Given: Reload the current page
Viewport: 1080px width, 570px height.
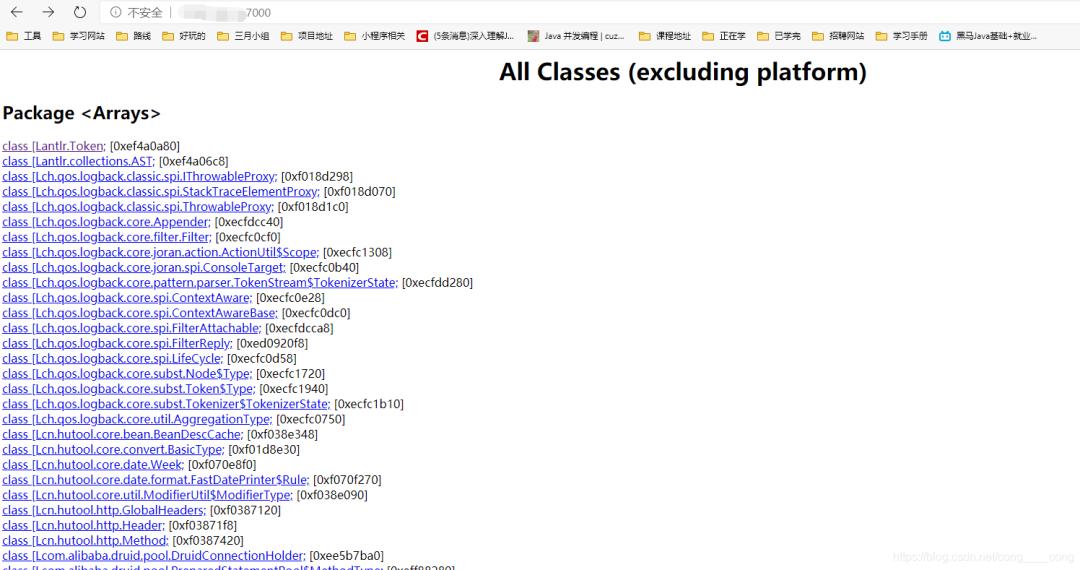Looking at the screenshot, I should coord(80,12).
